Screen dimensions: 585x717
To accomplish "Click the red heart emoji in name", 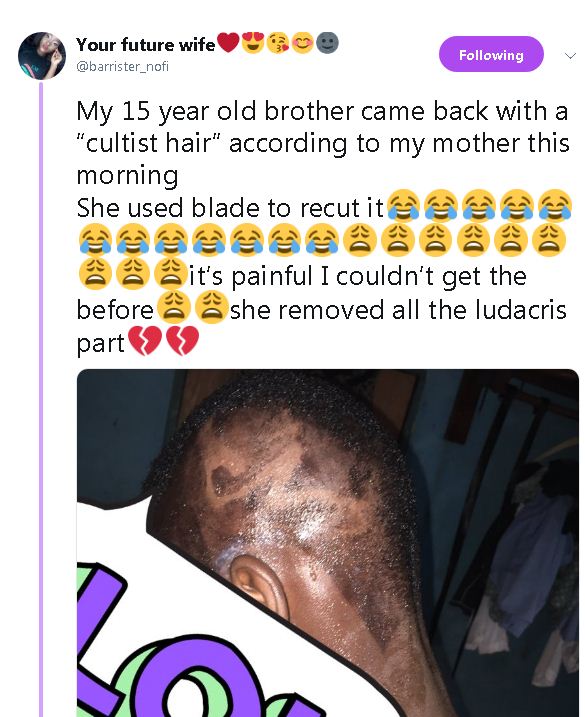I will coord(228,43).
